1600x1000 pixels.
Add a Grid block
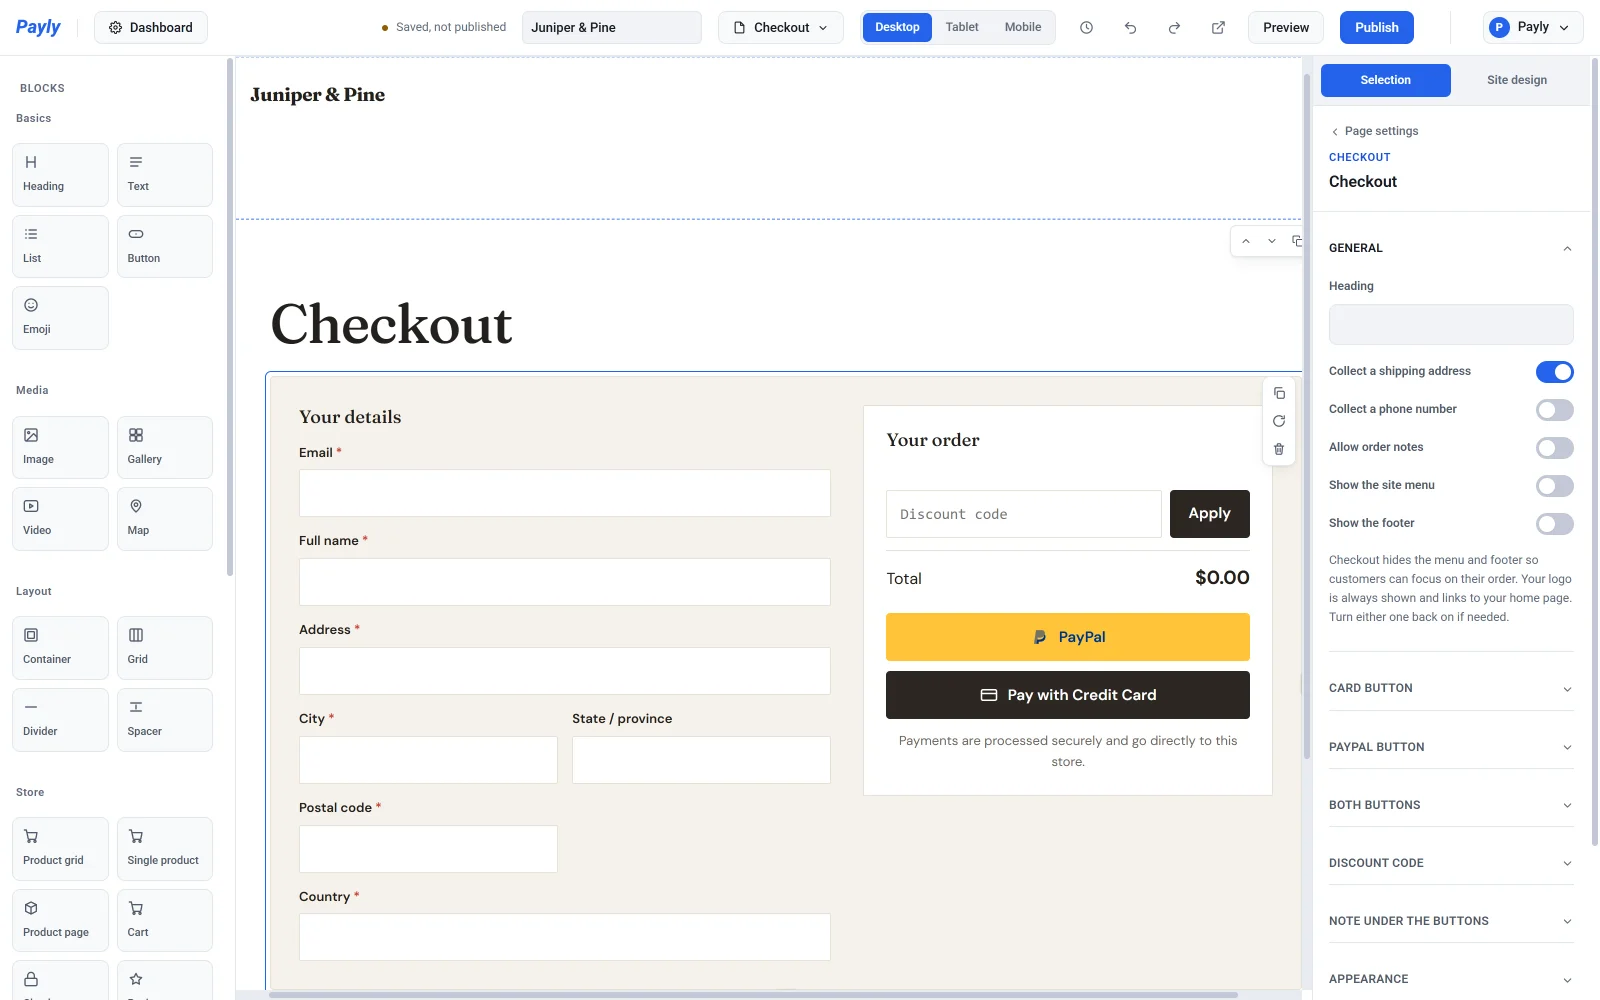coord(165,648)
